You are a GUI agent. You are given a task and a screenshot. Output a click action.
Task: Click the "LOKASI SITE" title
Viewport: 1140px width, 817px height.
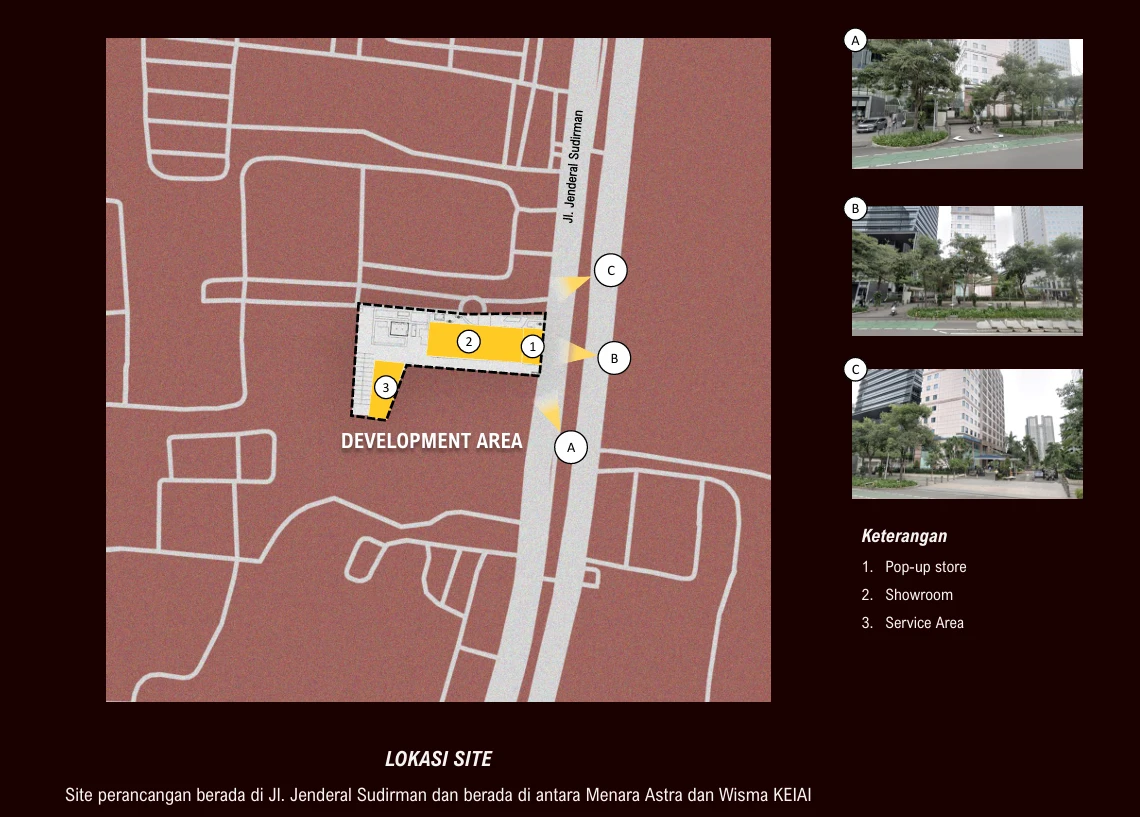(x=438, y=759)
